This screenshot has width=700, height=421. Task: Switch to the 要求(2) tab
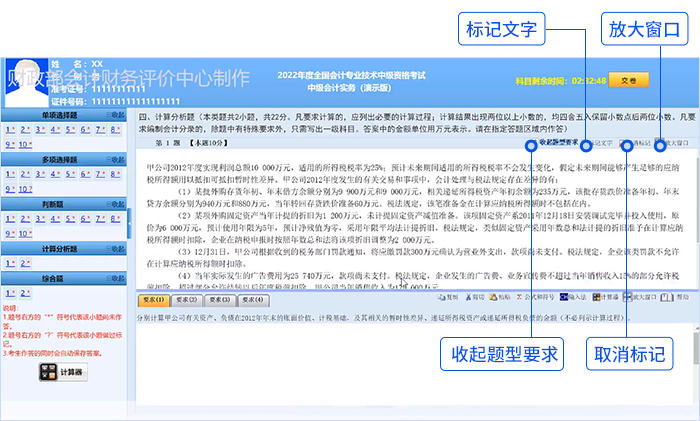185,298
